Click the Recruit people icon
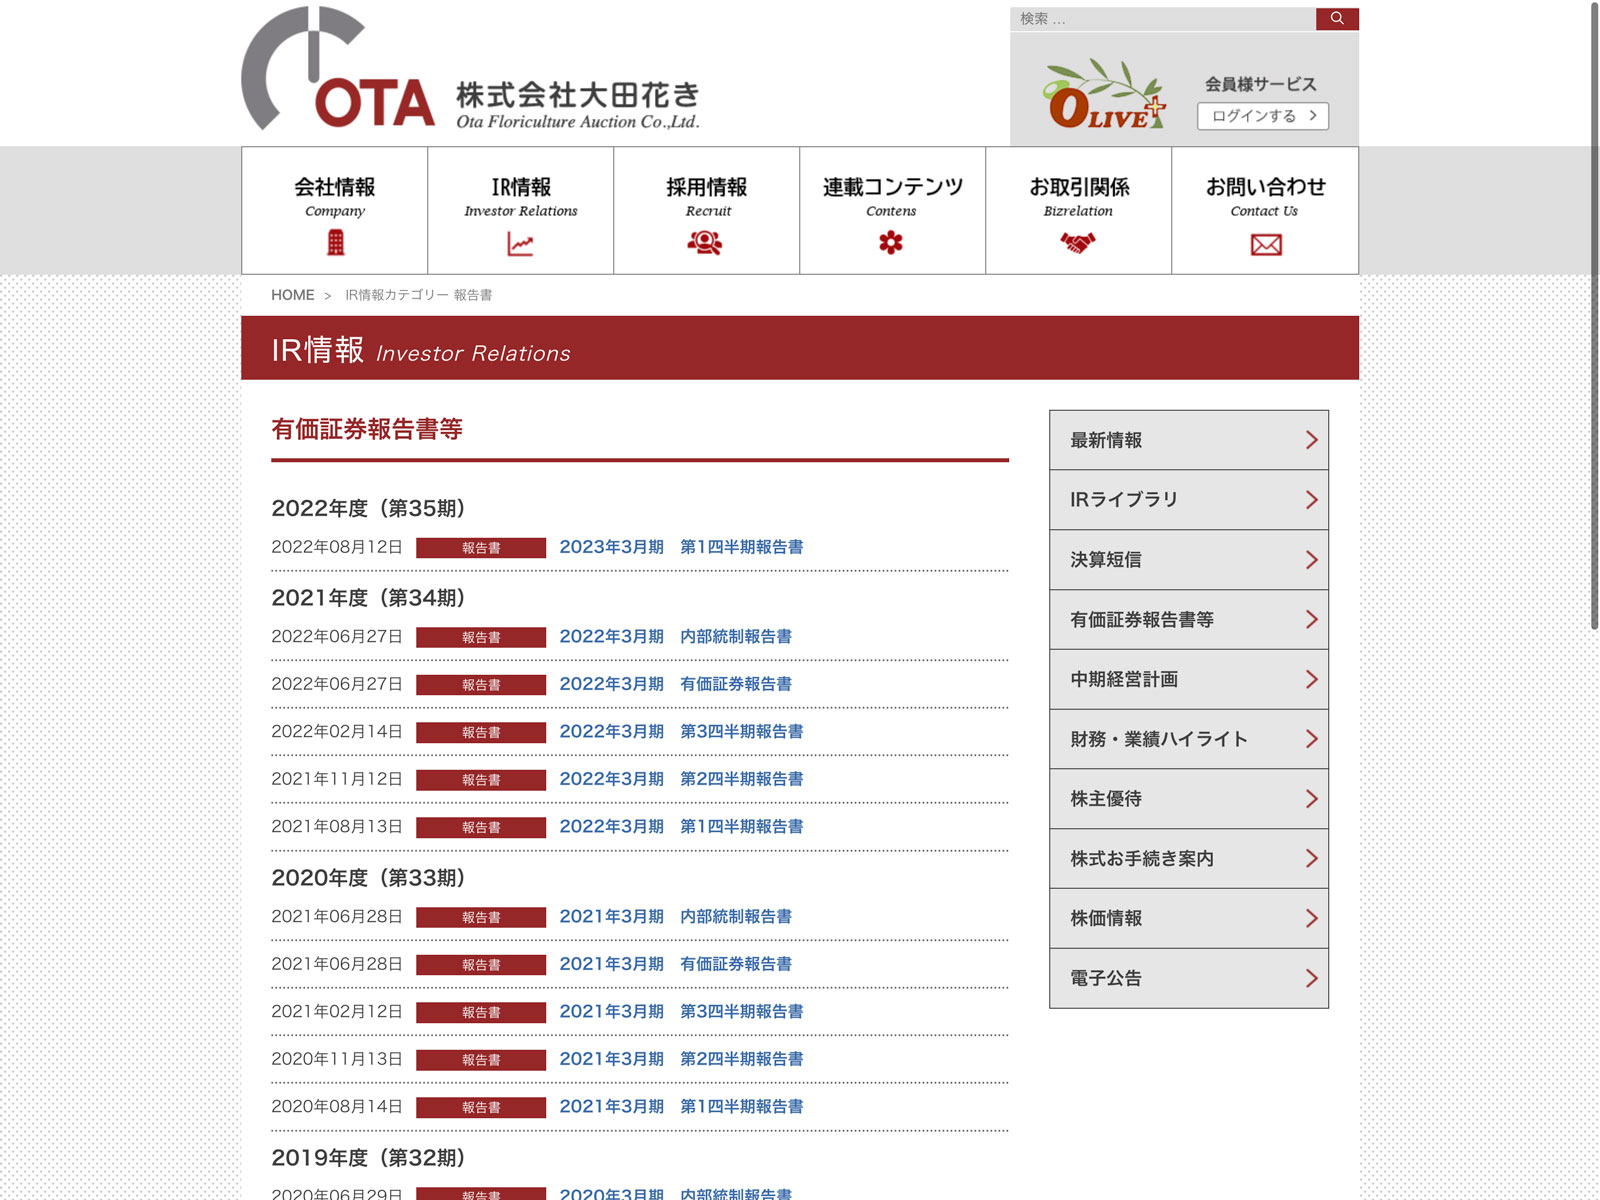Viewport: 1600px width, 1200px height. (705, 243)
